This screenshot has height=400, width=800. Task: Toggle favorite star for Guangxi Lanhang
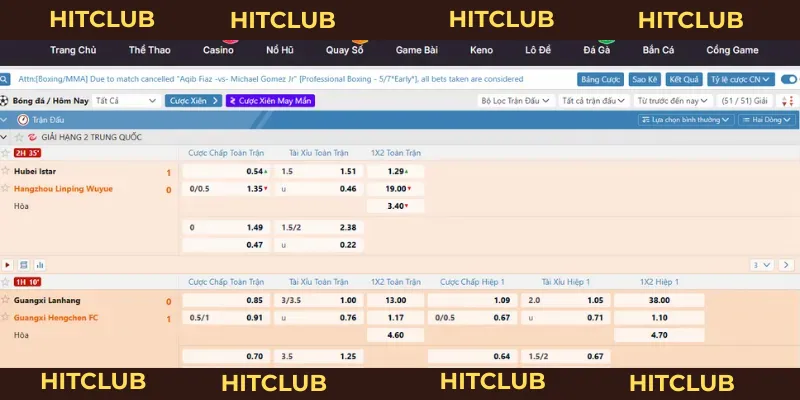point(5,299)
